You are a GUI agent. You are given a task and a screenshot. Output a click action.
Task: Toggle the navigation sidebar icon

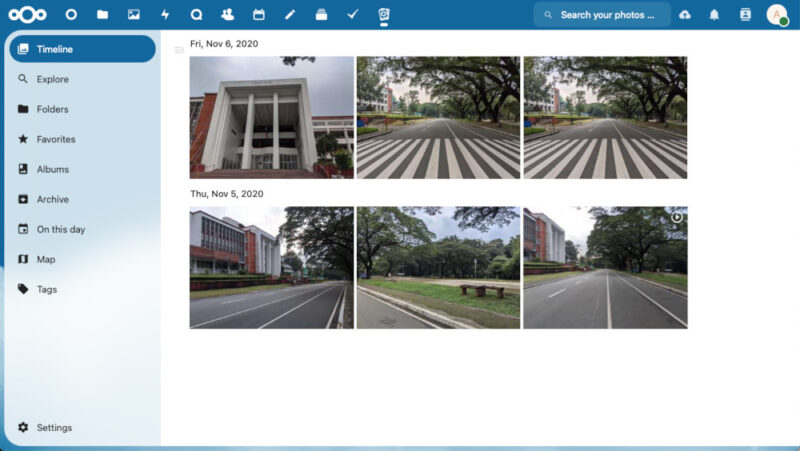tap(179, 50)
